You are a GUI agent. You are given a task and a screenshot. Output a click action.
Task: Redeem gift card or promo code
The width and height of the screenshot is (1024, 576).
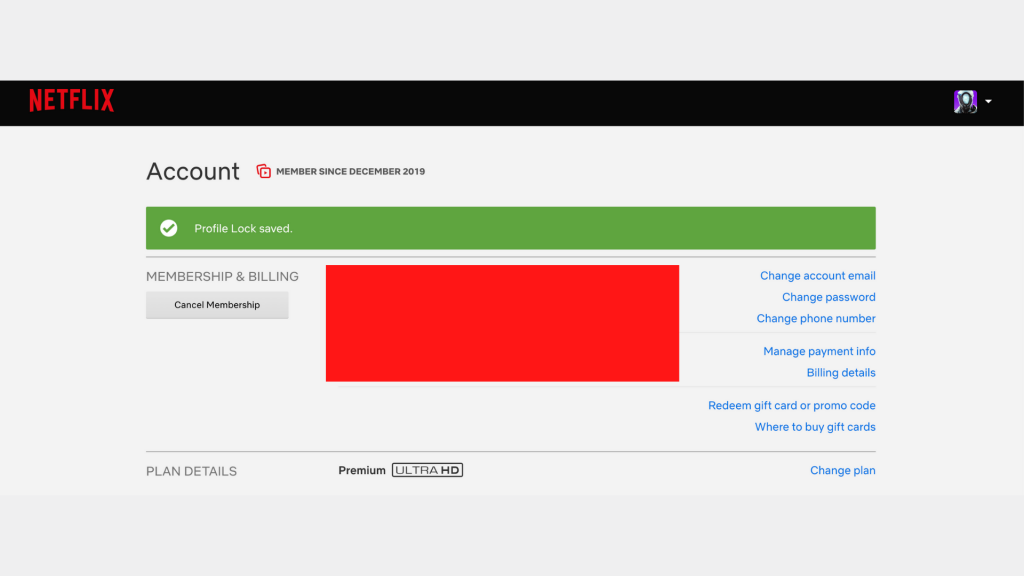click(792, 406)
